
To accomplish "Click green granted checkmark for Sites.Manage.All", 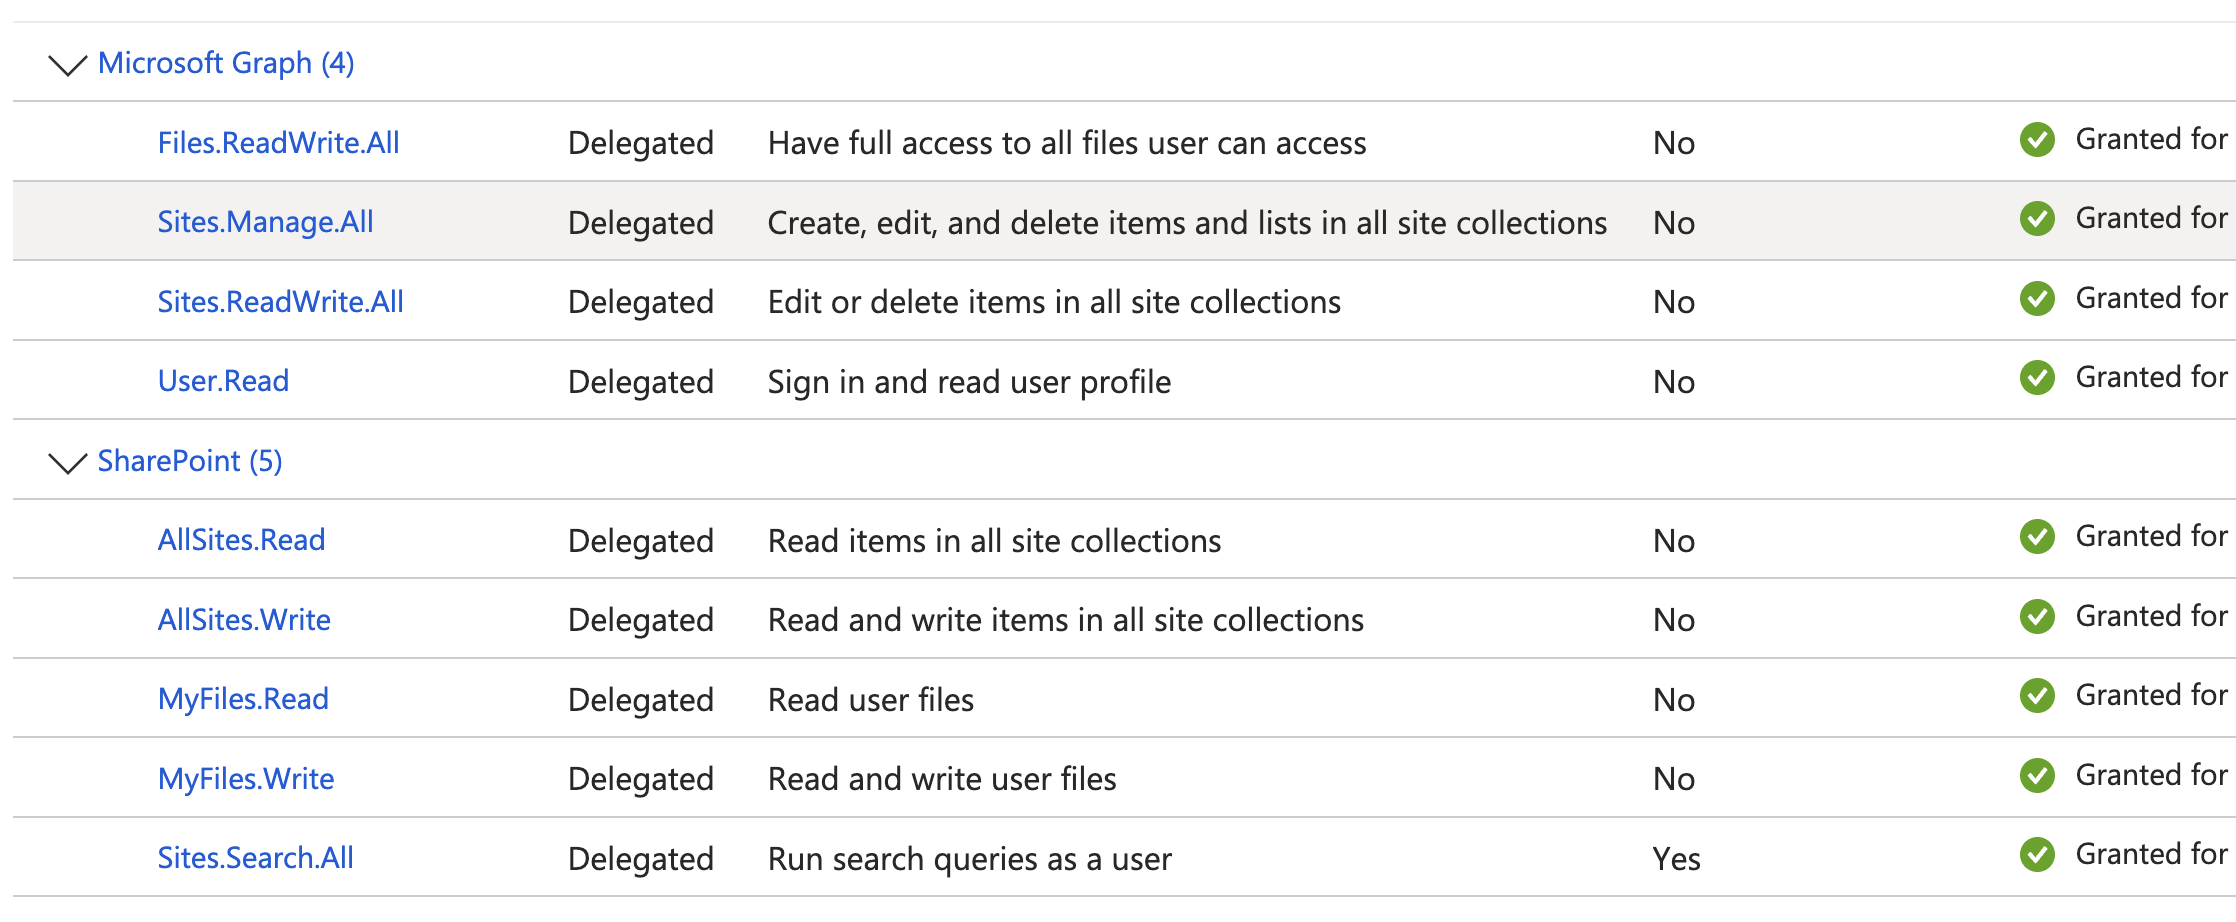I will tap(2037, 218).
